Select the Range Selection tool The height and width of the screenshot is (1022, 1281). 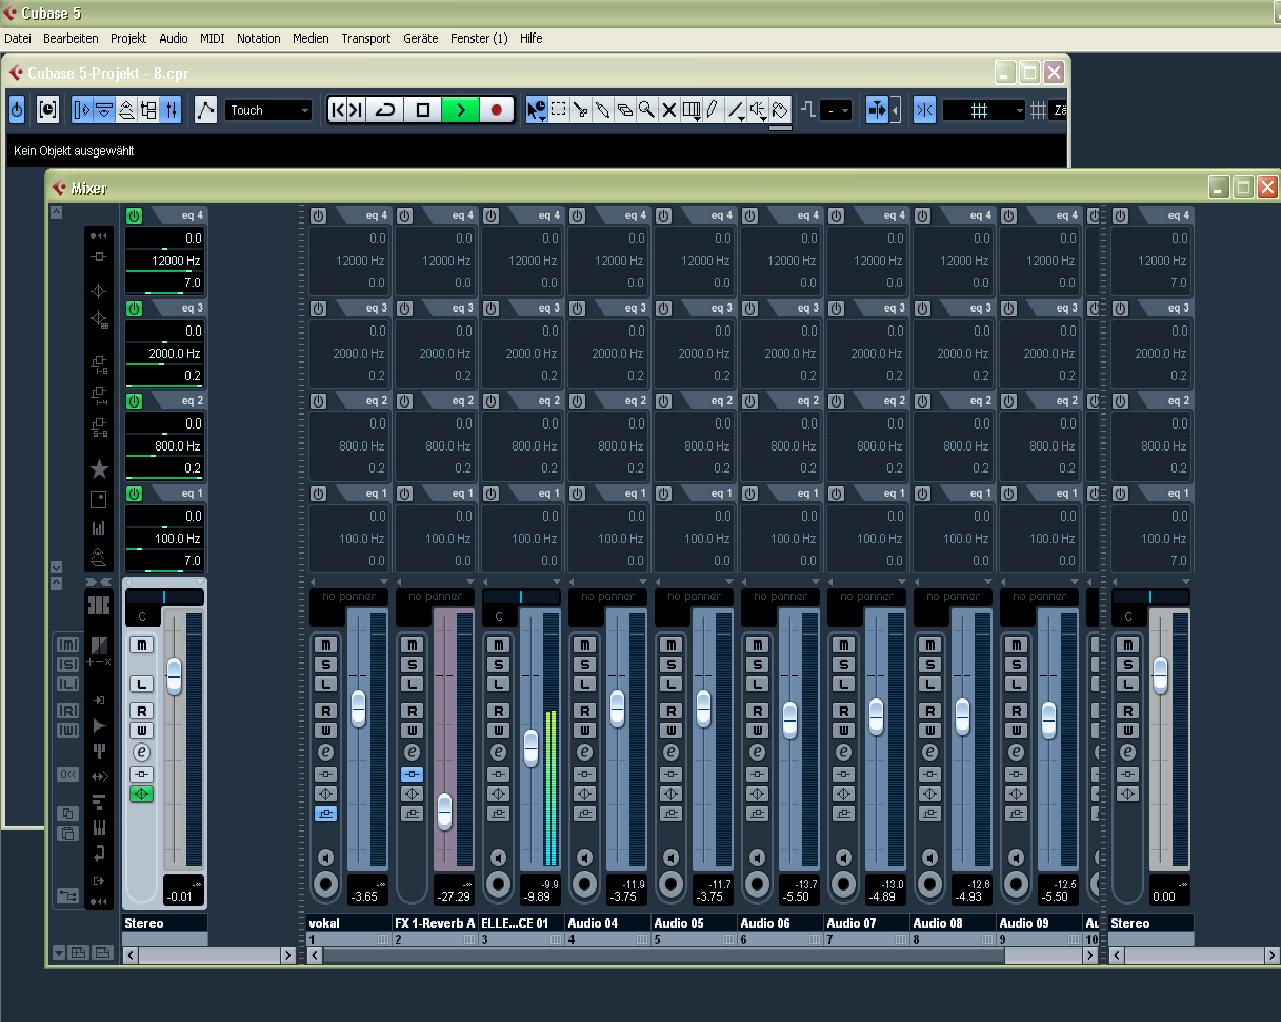pos(559,110)
